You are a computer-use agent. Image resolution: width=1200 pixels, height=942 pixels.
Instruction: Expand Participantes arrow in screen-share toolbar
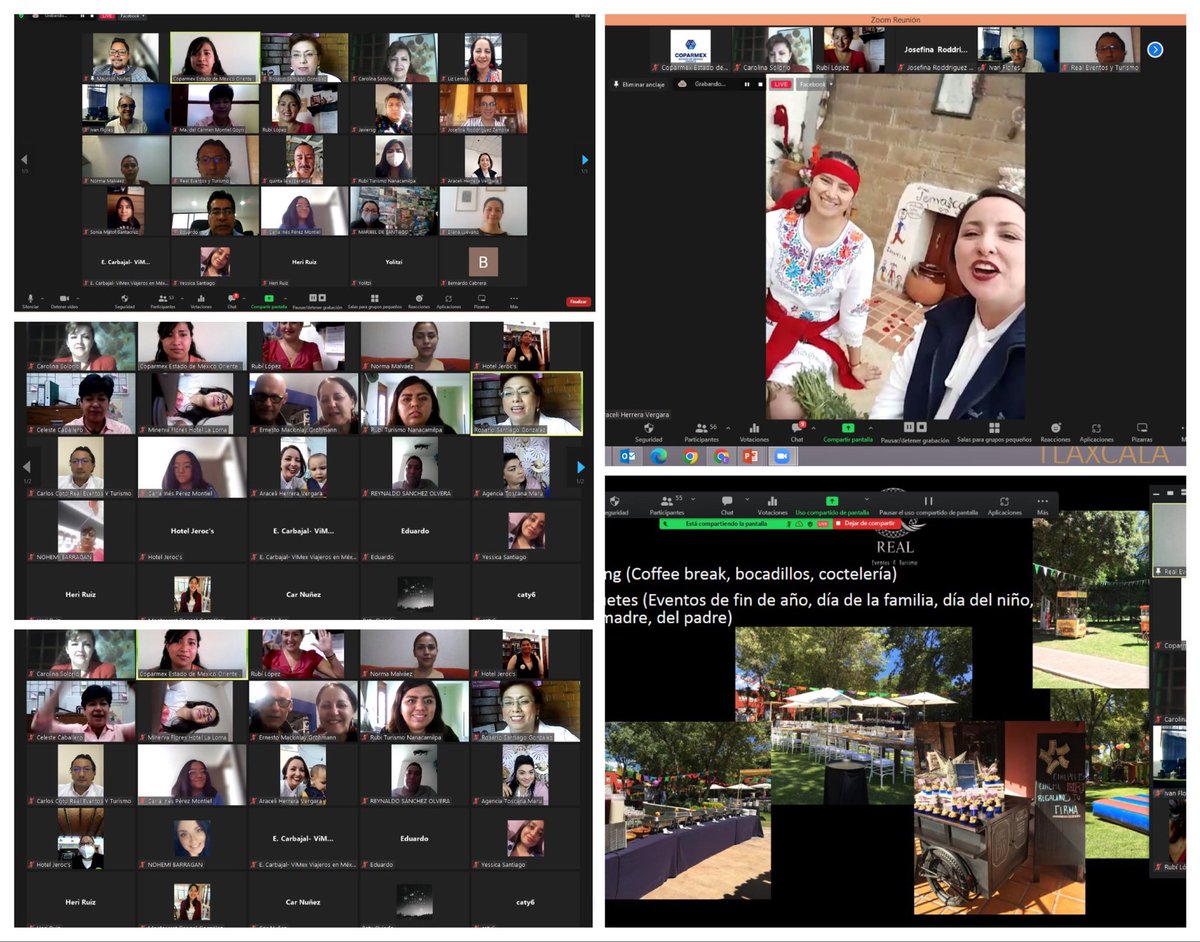pos(693,499)
